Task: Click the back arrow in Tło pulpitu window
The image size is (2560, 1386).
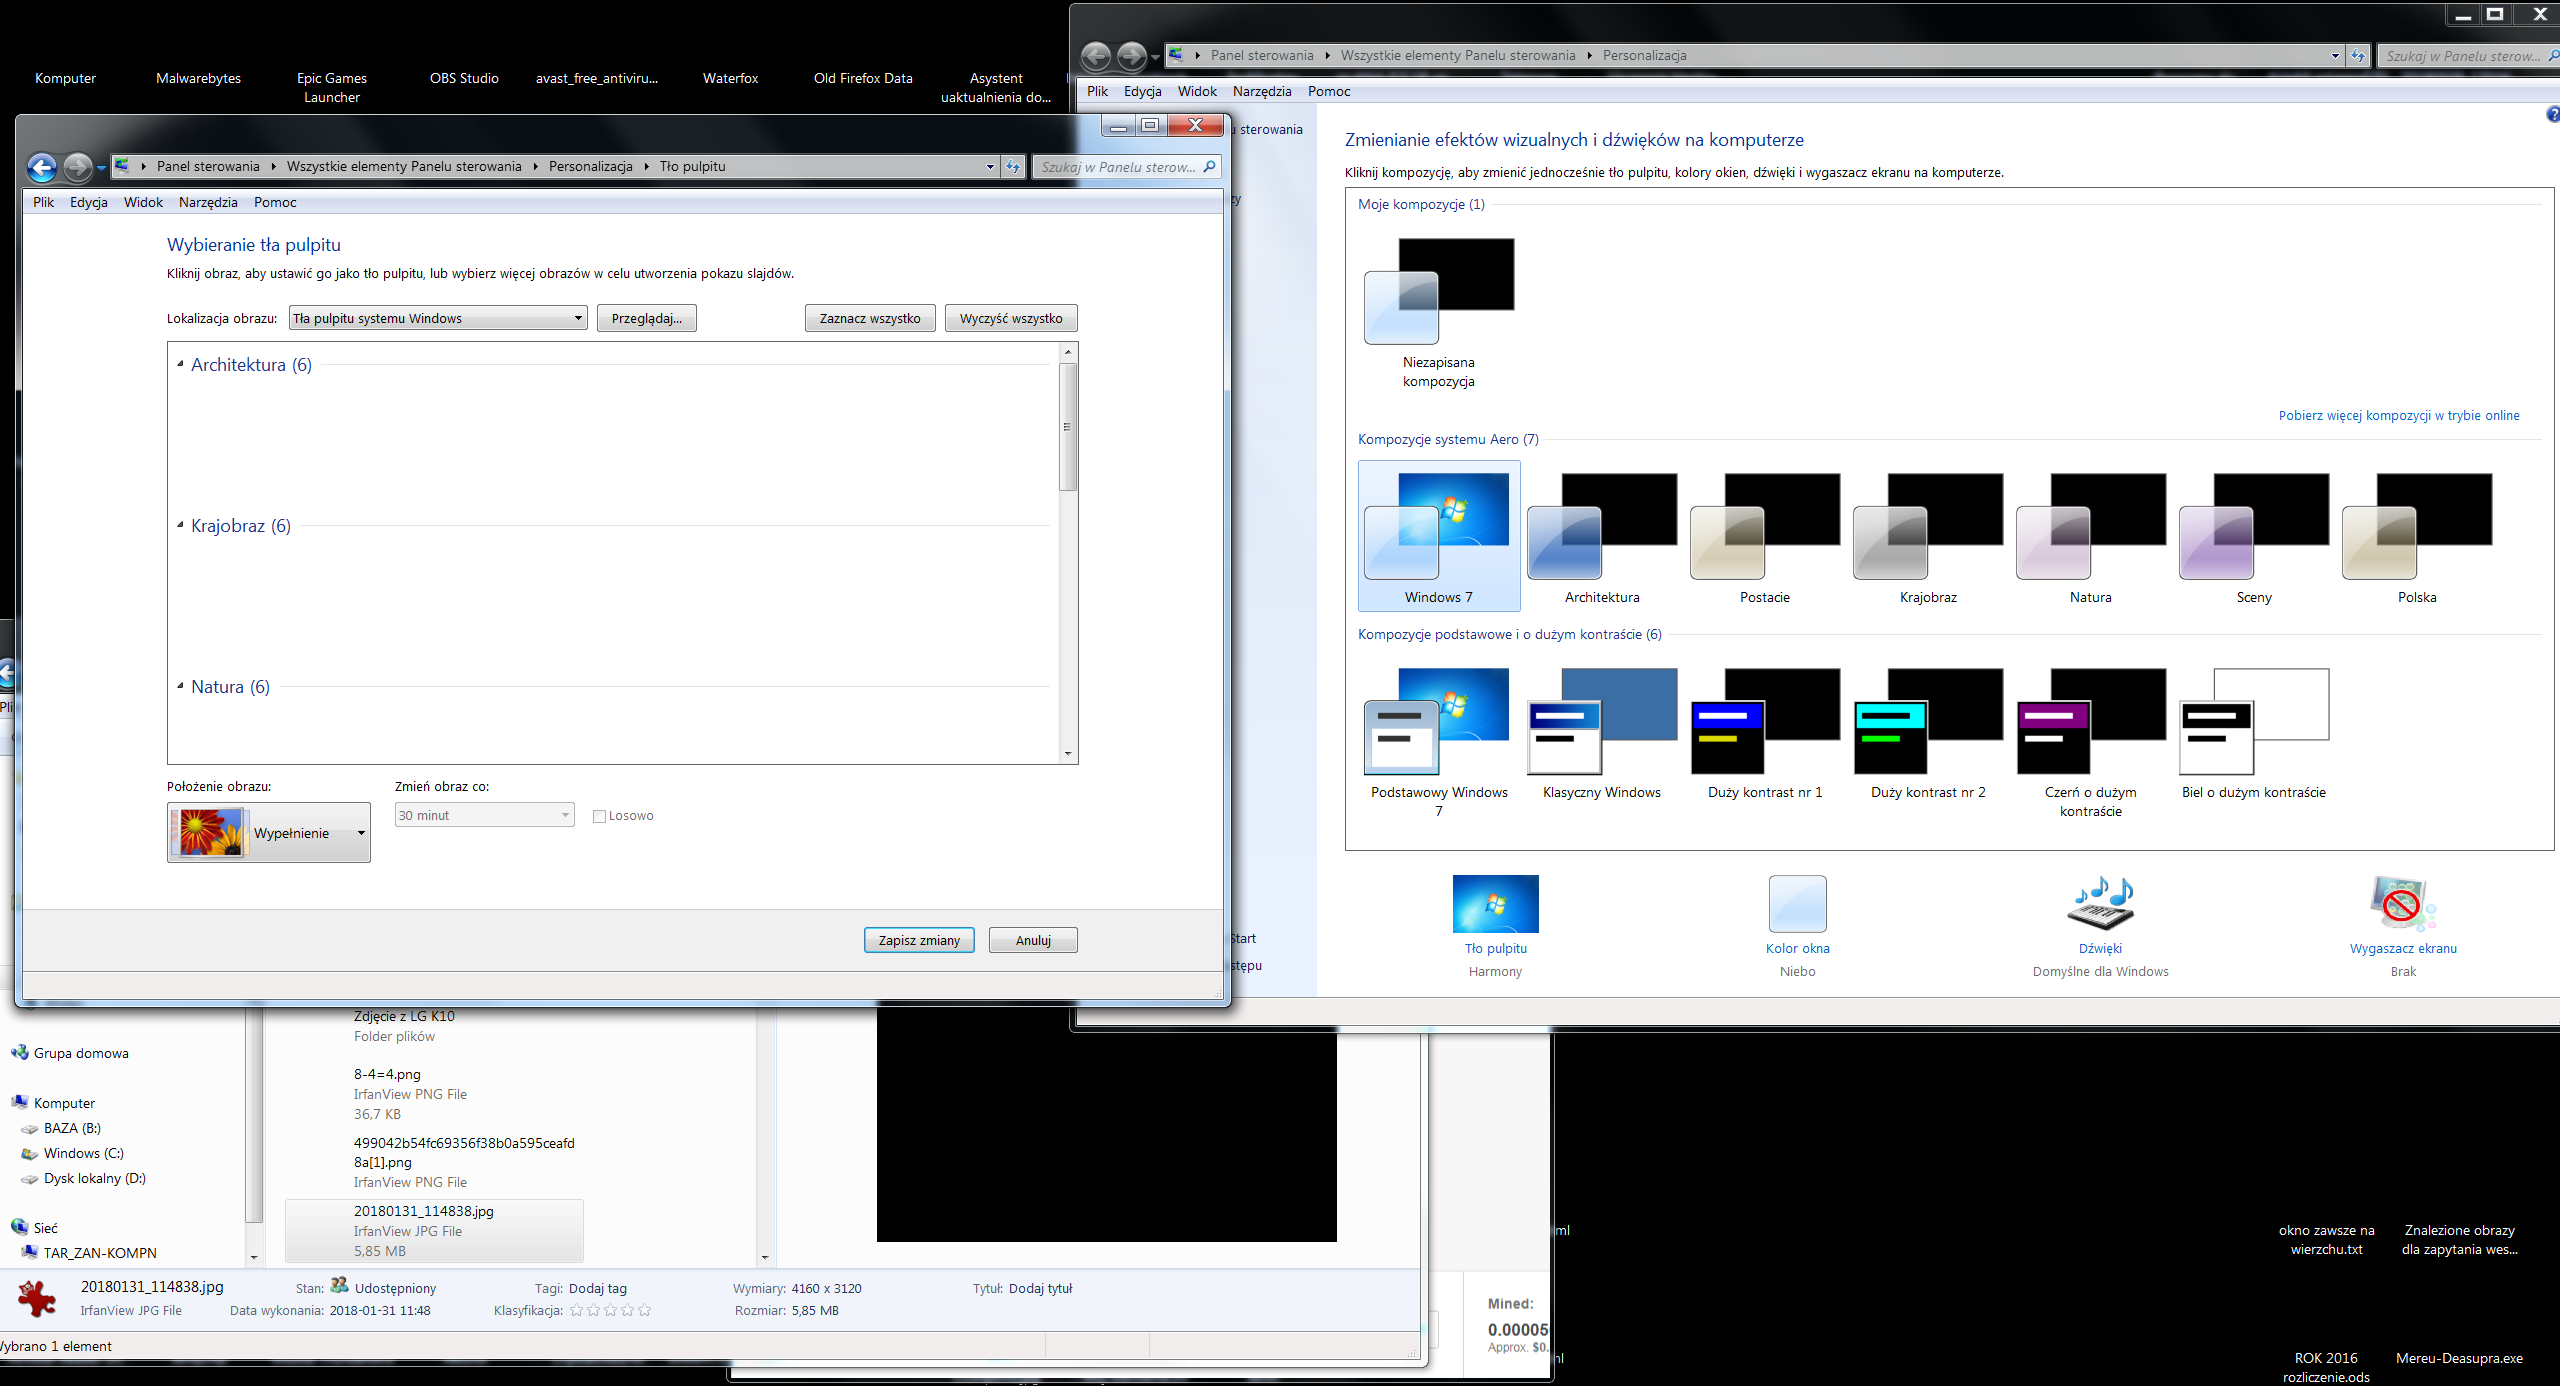Action: point(42,167)
